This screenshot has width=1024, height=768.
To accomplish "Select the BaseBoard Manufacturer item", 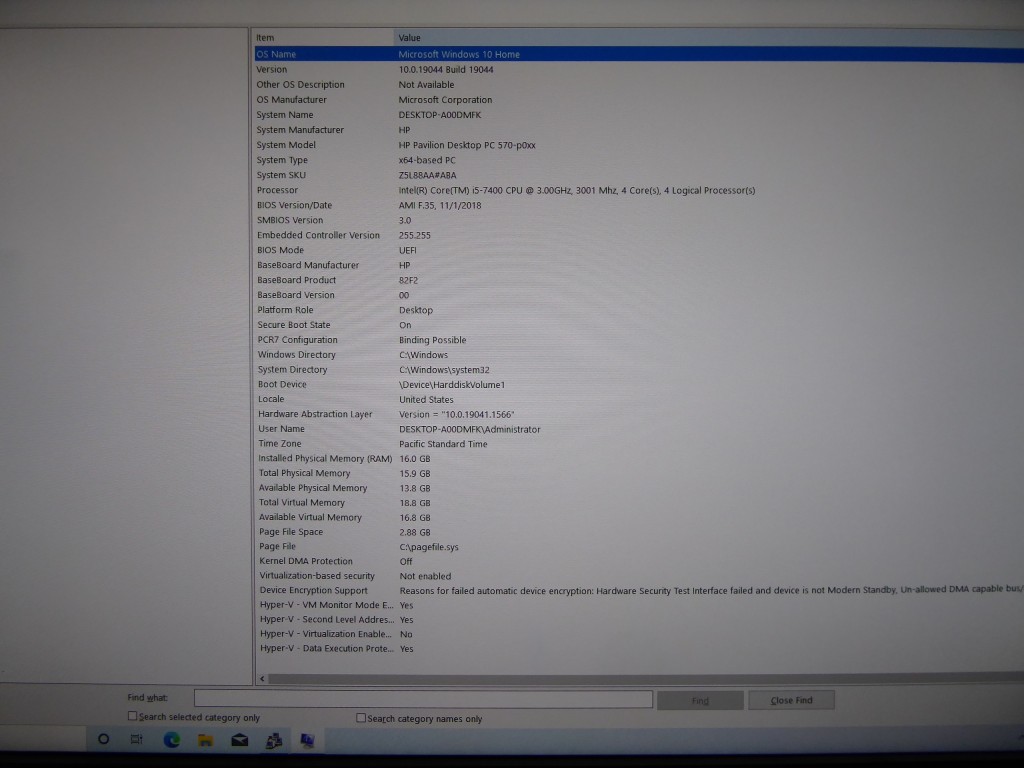I will pos(308,265).
